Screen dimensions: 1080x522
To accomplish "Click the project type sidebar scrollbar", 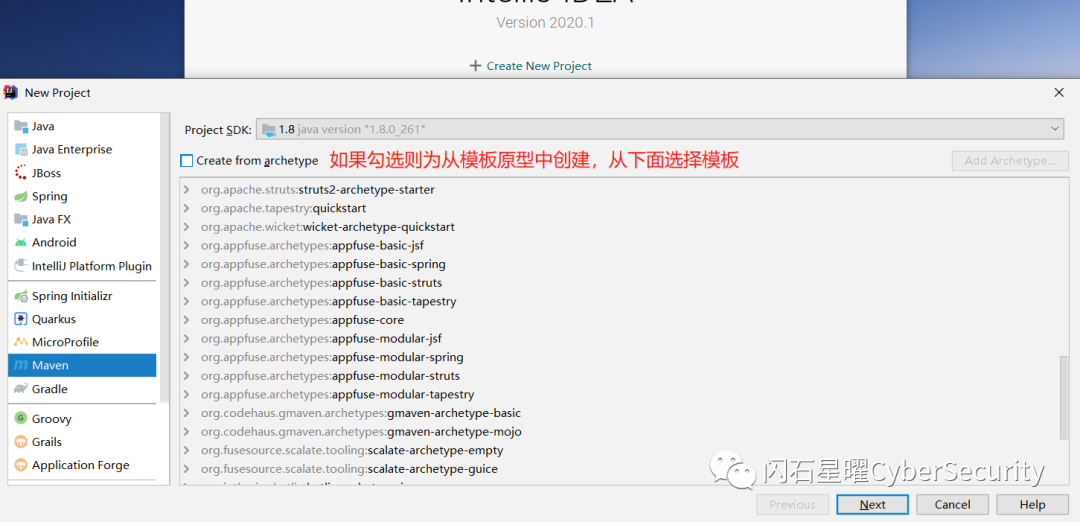I will (x=164, y=258).
